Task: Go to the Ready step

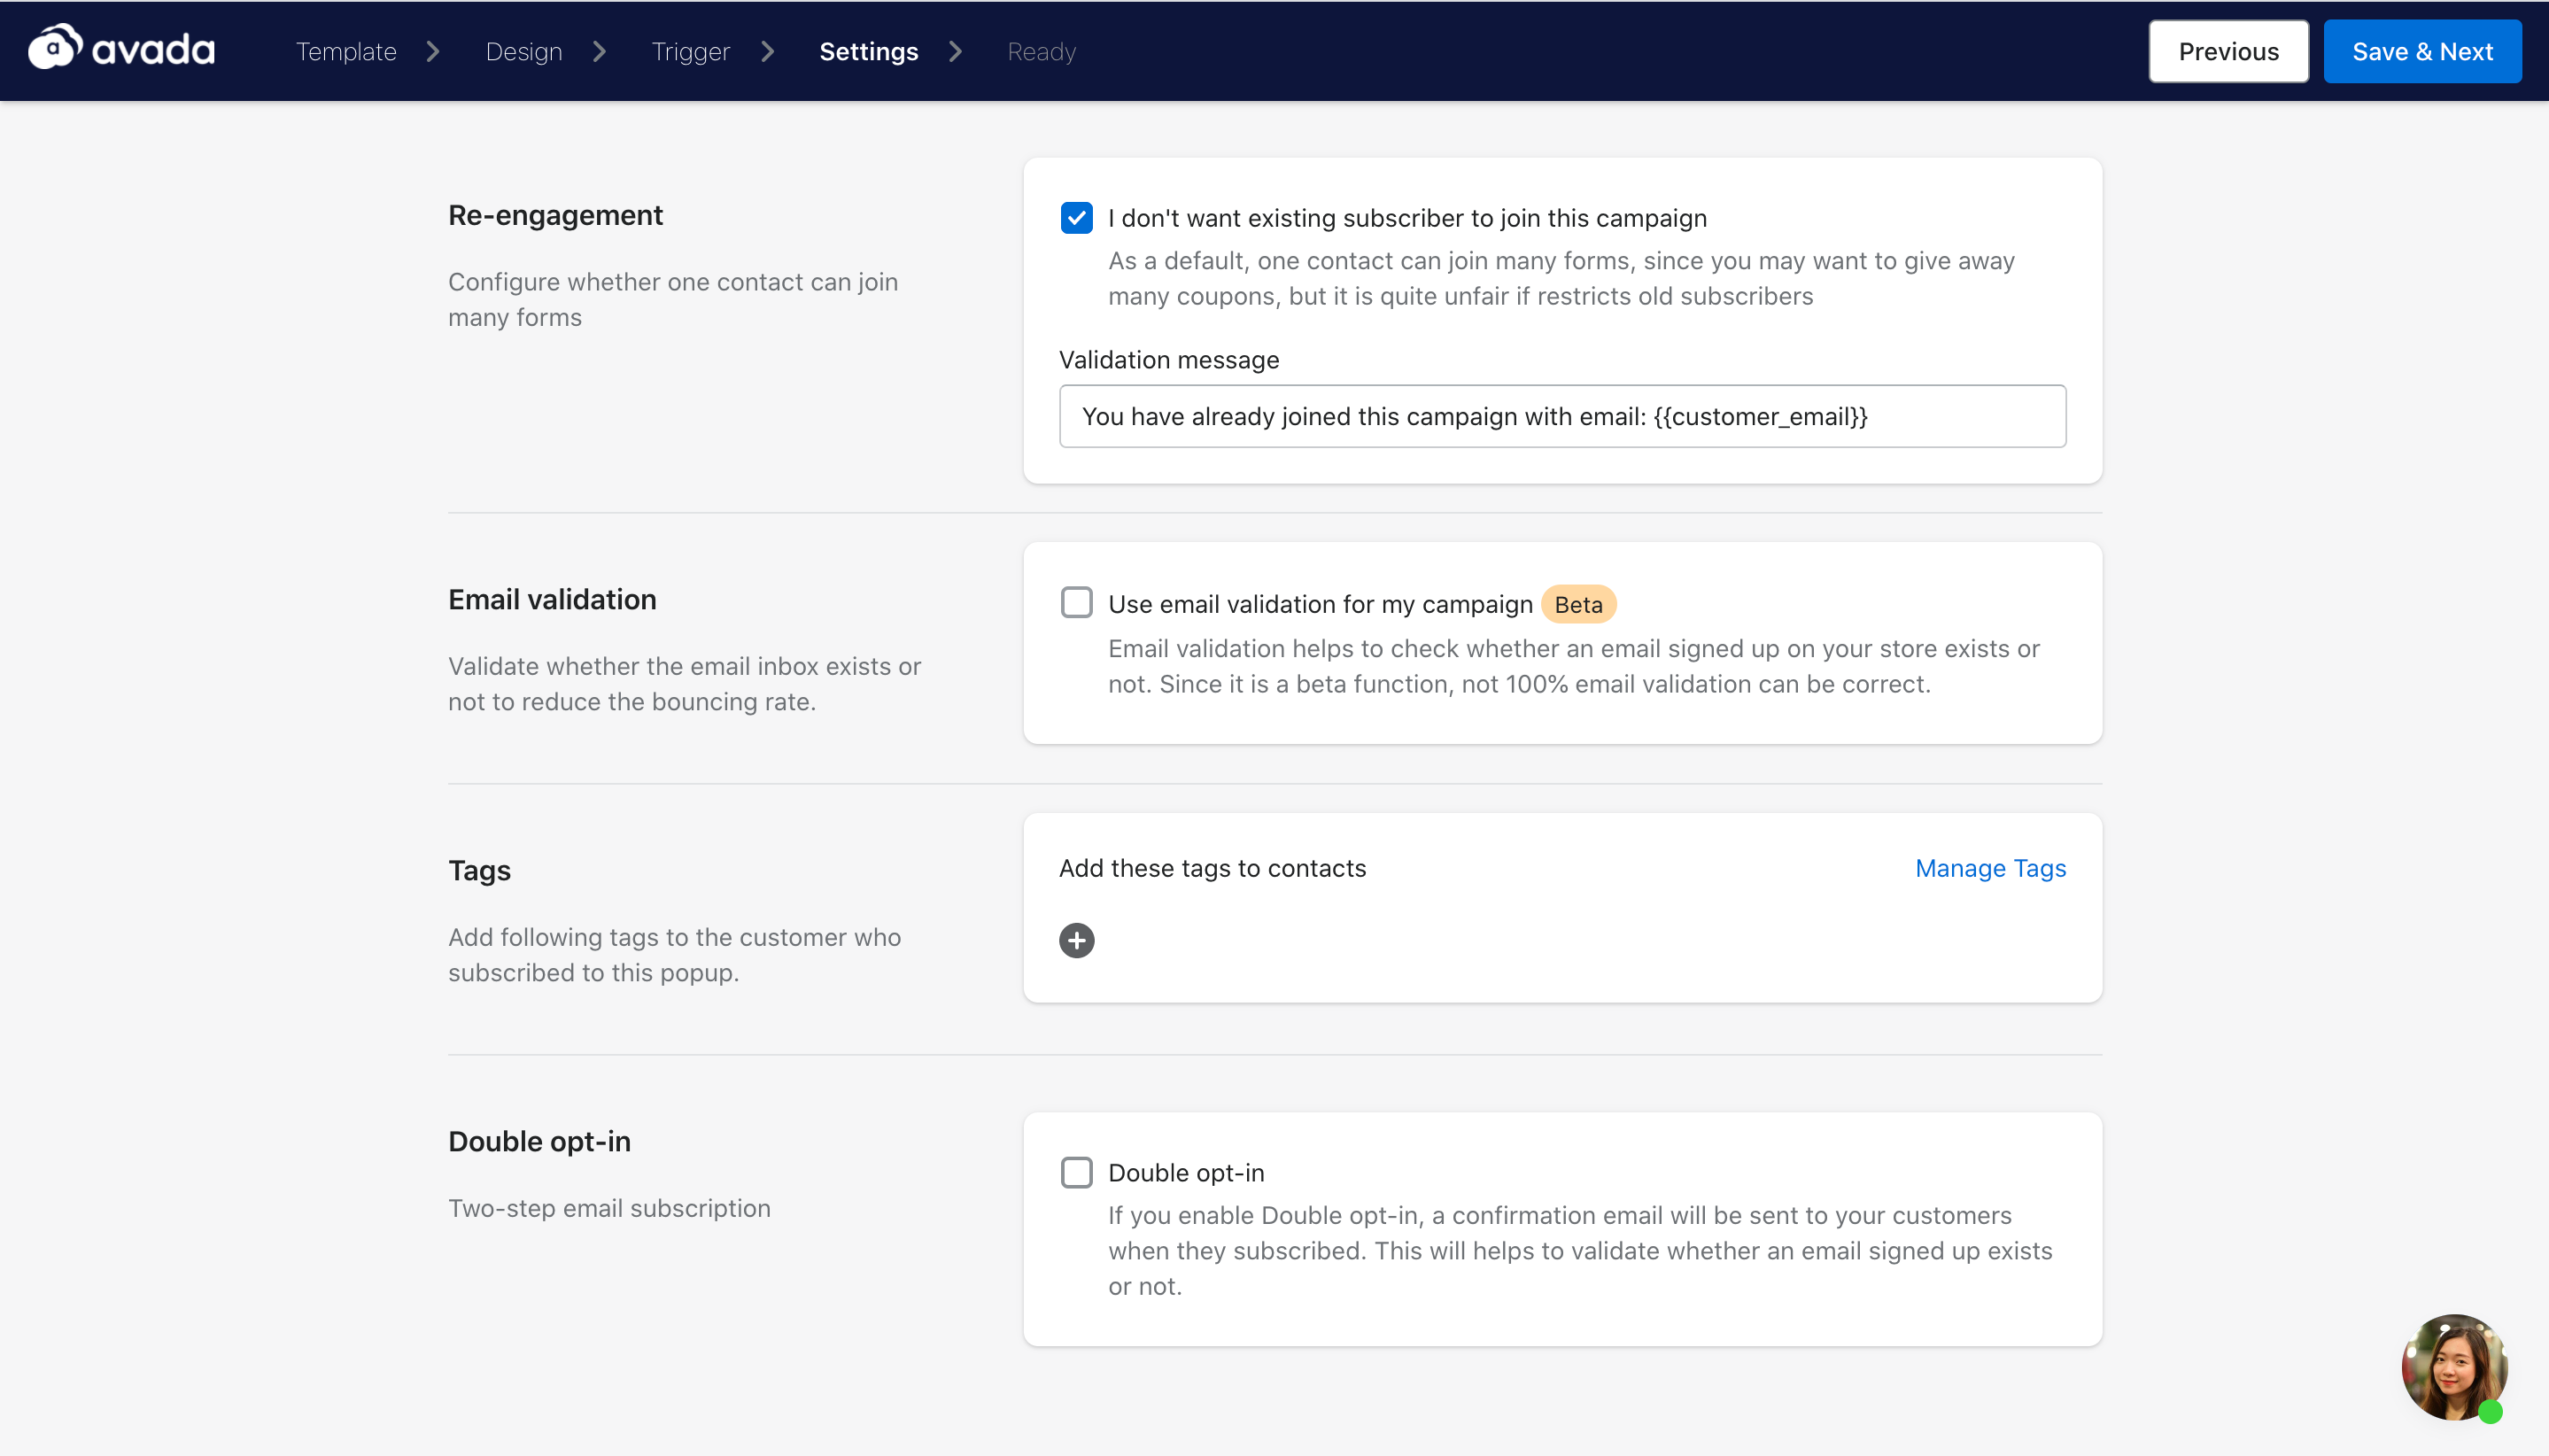Action: point(1041,52)
